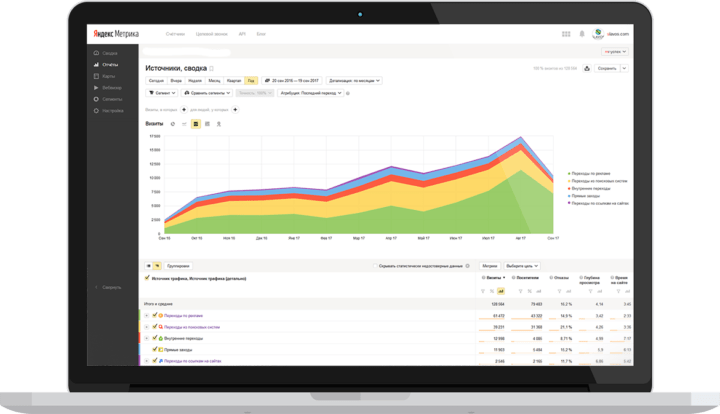
Task: Open the Детализация по месяцам dropdown
Action: (354, 81)
